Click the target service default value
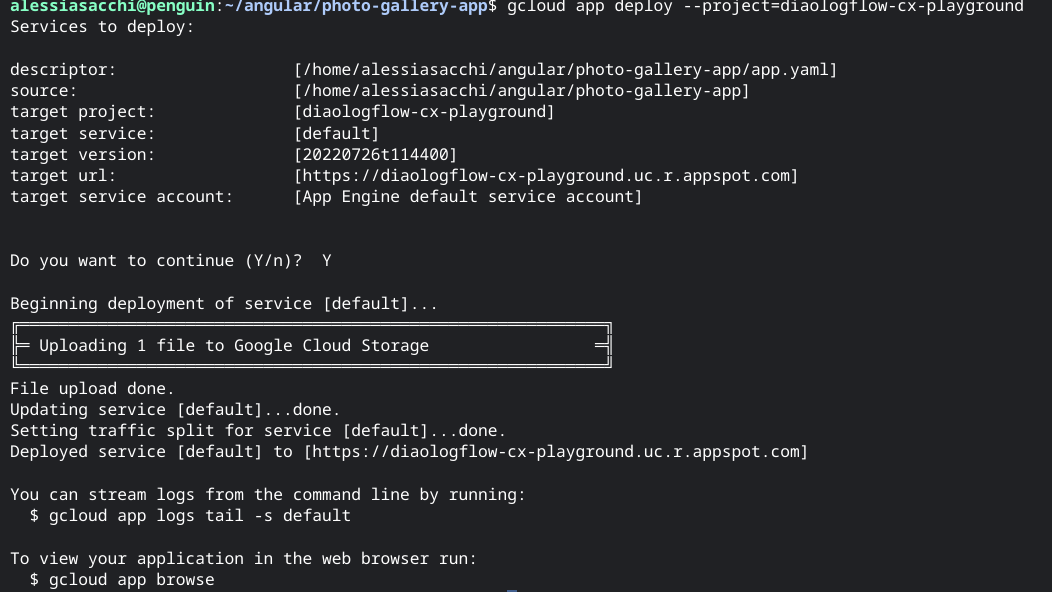This screenshot has width=1052, height=592. coord(336,134)
